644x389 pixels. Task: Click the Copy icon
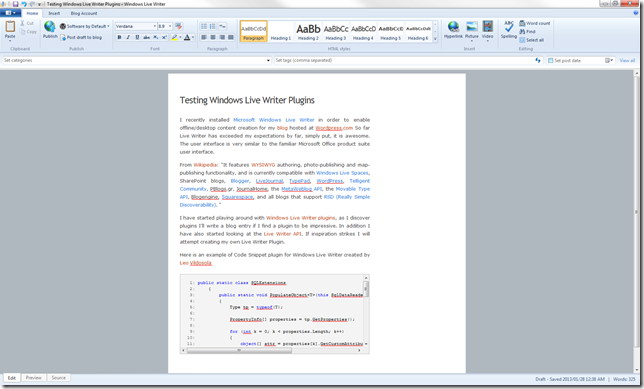point(23,32)
